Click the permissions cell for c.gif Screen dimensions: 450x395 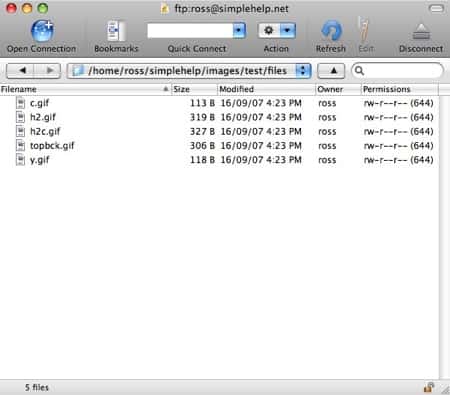point(399,103)
